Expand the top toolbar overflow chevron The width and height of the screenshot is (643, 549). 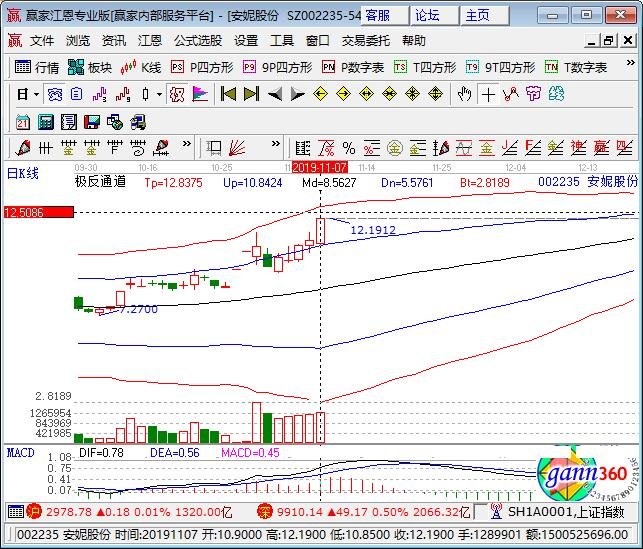click(x=630, y=63)
